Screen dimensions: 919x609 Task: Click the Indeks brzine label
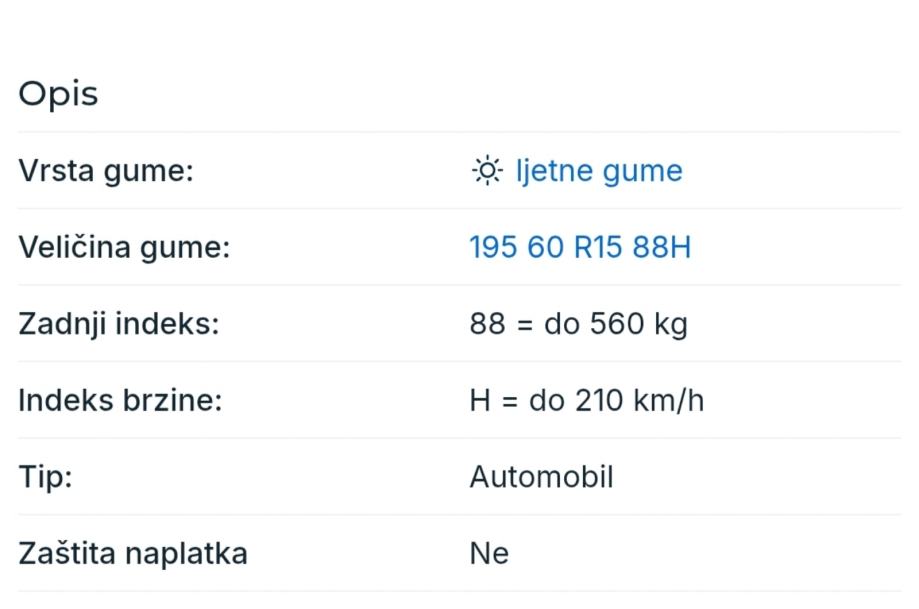120,401
